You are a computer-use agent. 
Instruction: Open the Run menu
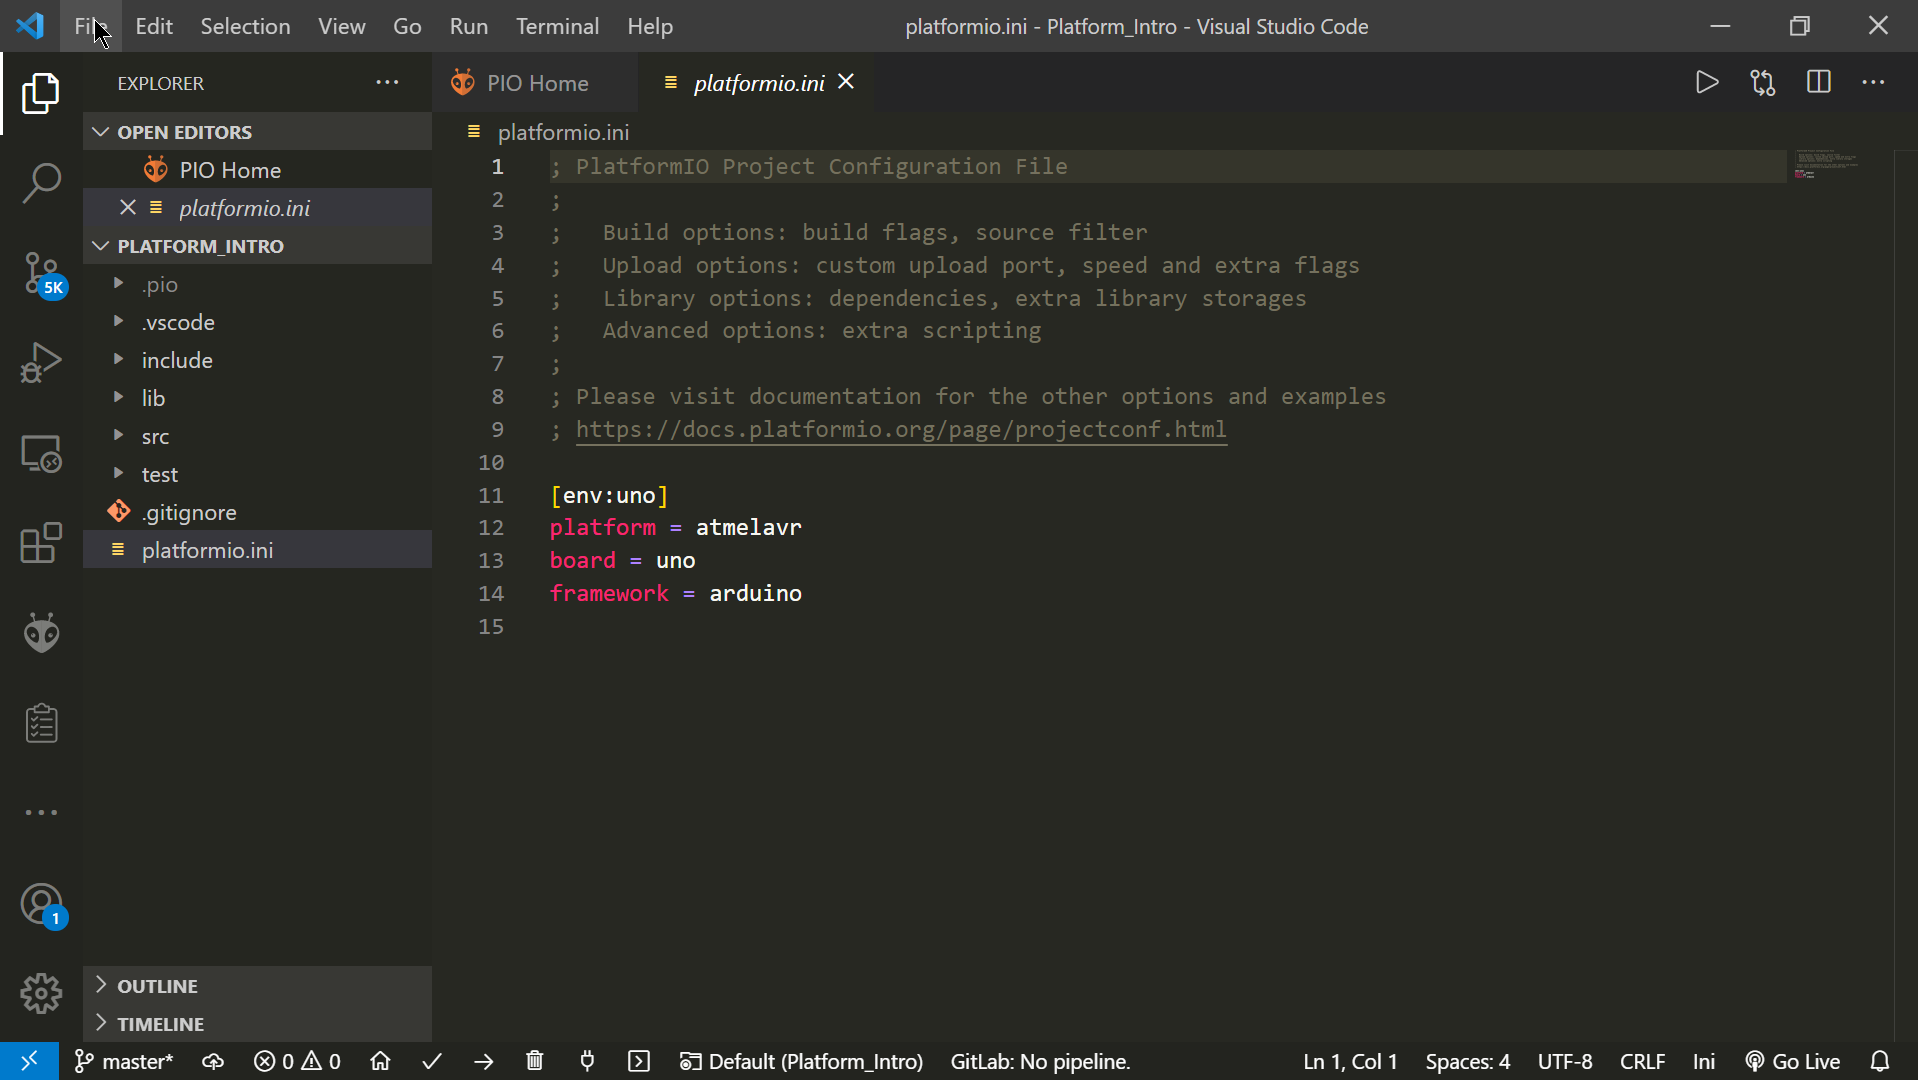pyautogui.click(x=469, y=26)
